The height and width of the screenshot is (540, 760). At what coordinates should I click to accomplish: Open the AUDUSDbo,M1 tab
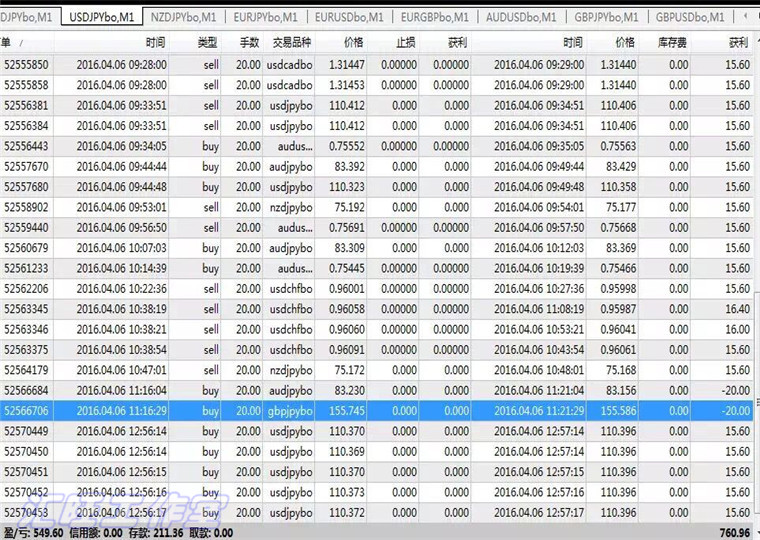pyautogui.click(x=521, y=17)
